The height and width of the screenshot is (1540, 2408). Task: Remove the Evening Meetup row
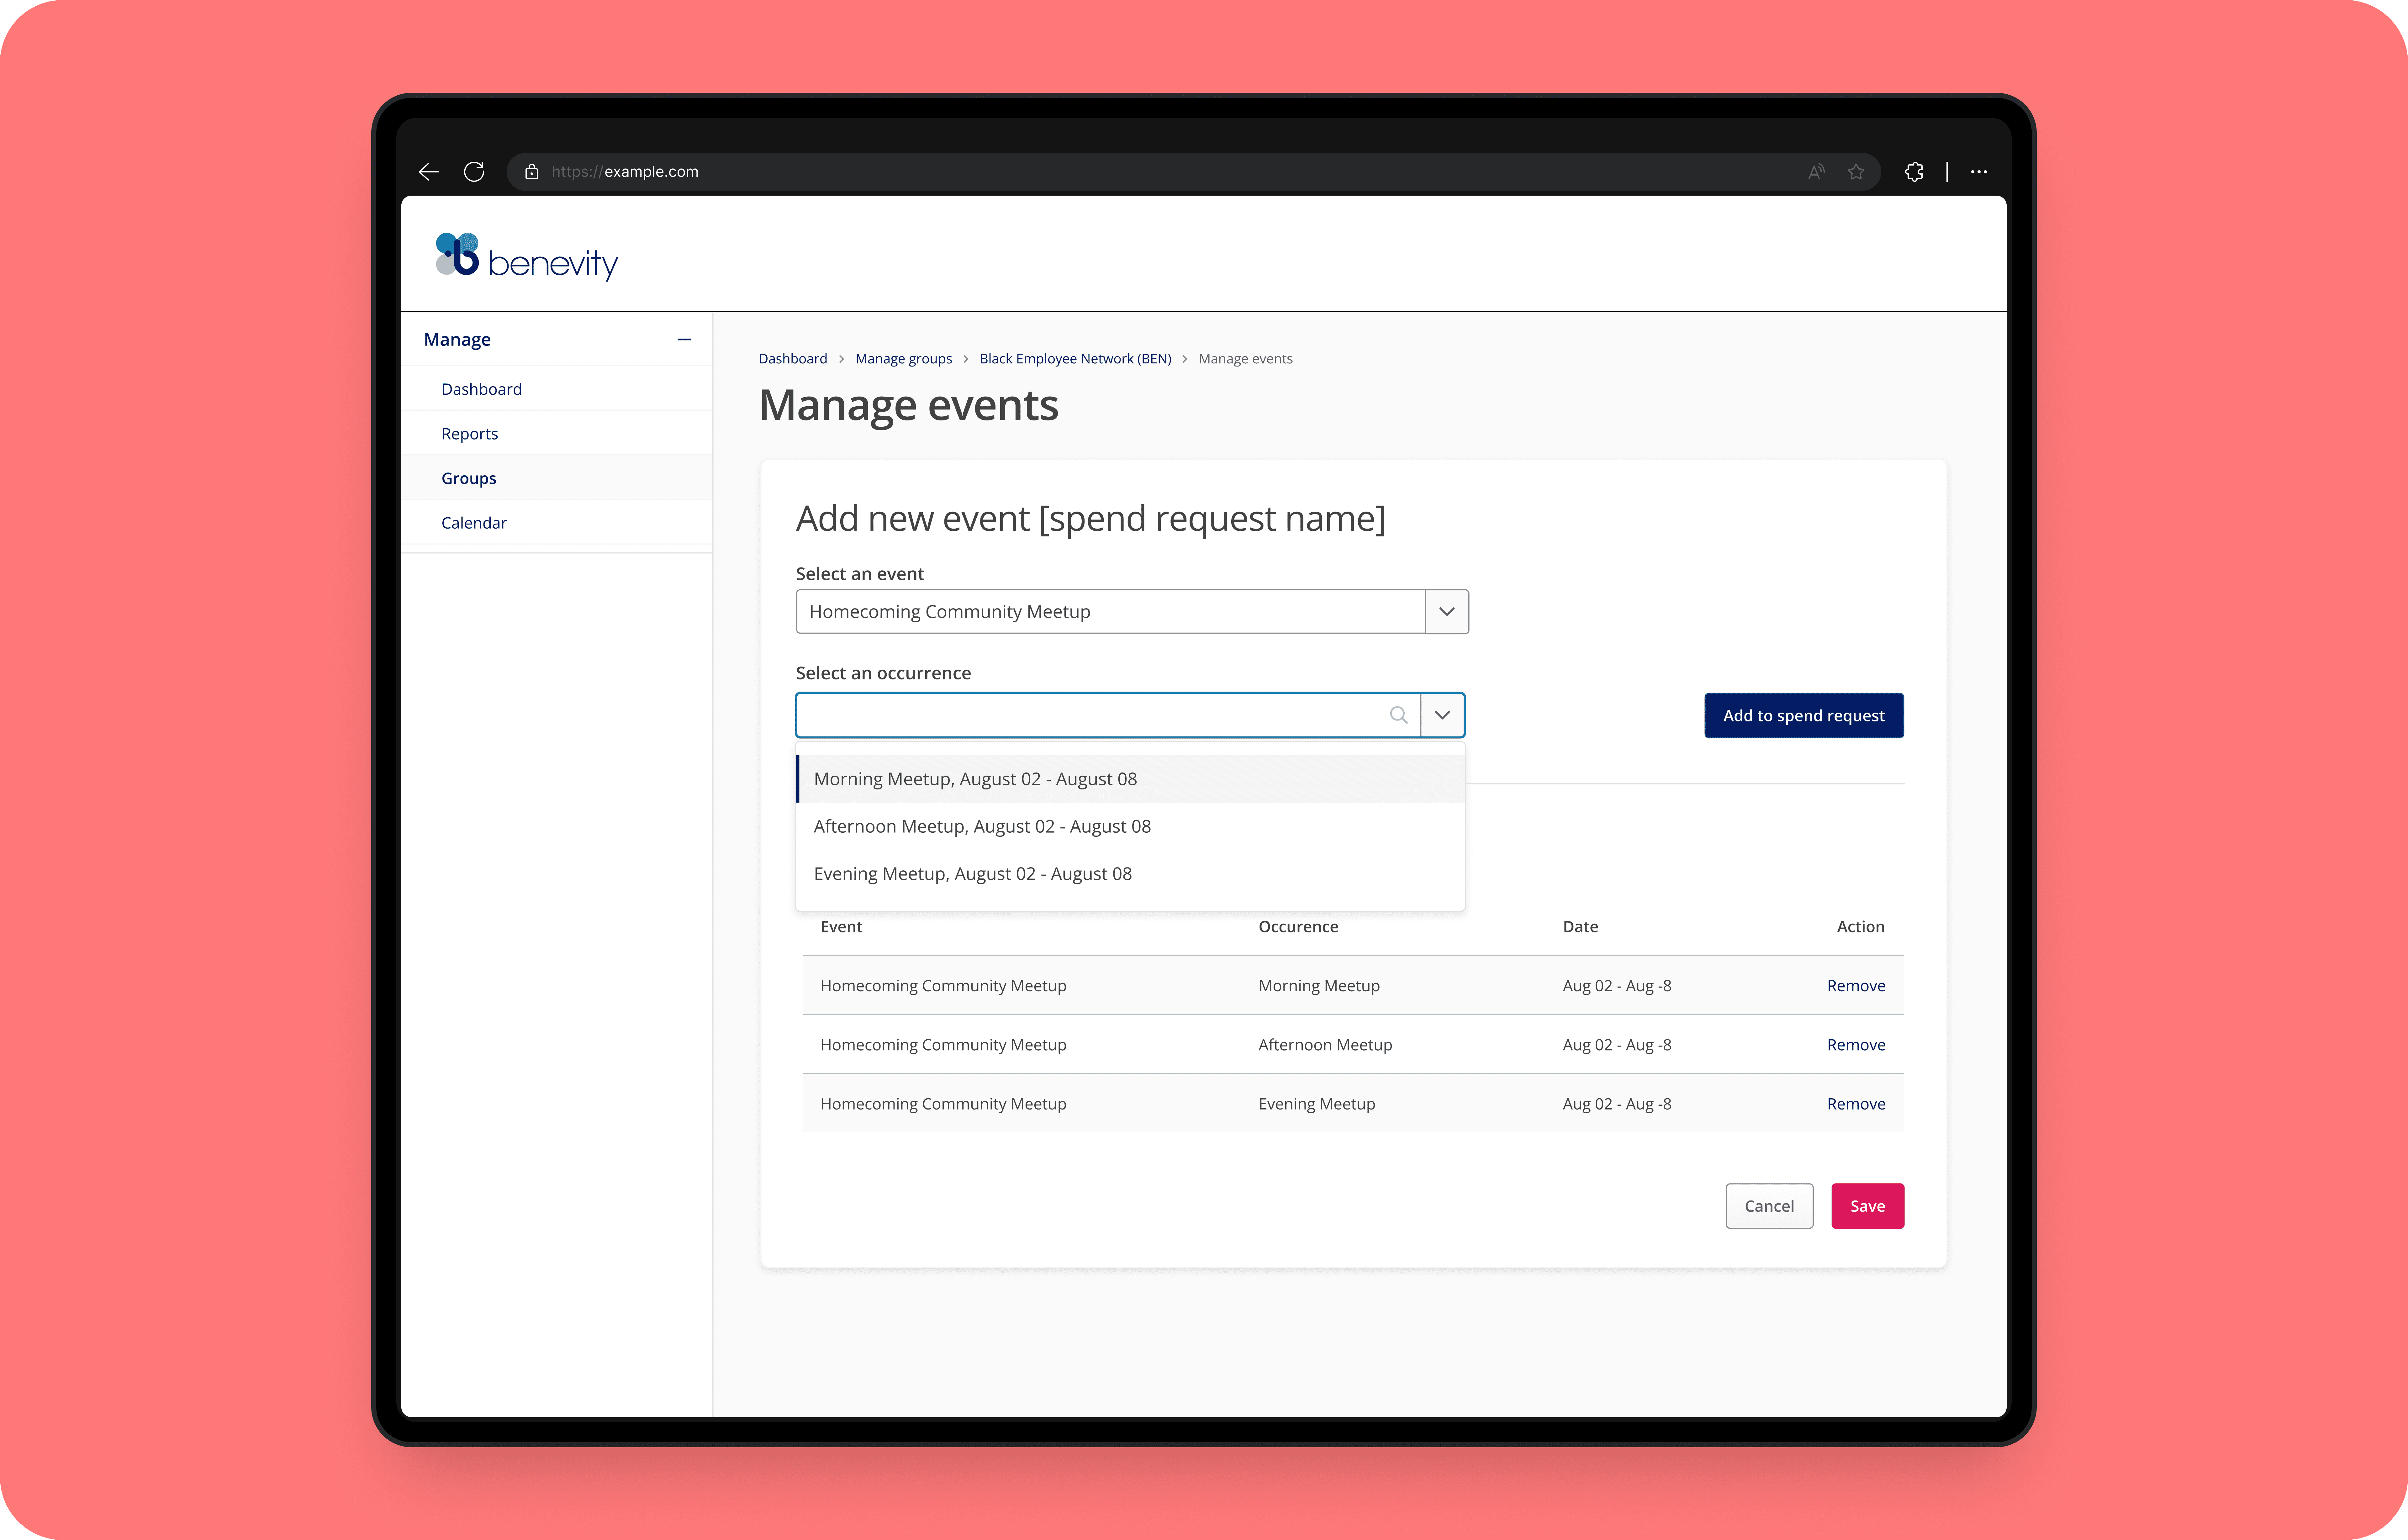[1856, 1104]
